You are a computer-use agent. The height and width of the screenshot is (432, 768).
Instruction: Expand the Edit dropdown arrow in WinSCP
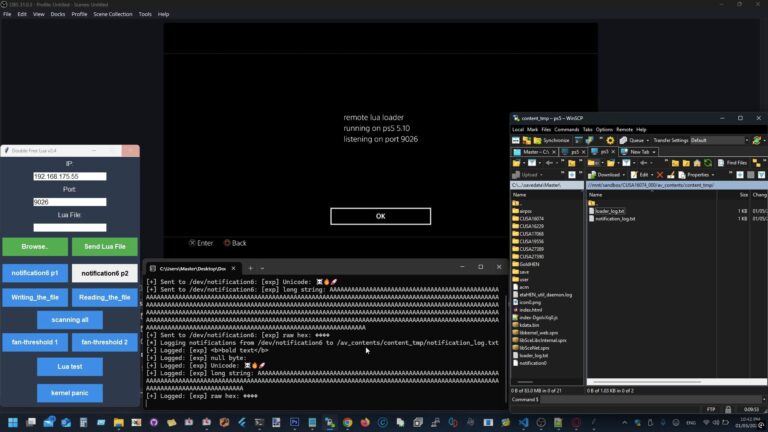coord(652,175)
